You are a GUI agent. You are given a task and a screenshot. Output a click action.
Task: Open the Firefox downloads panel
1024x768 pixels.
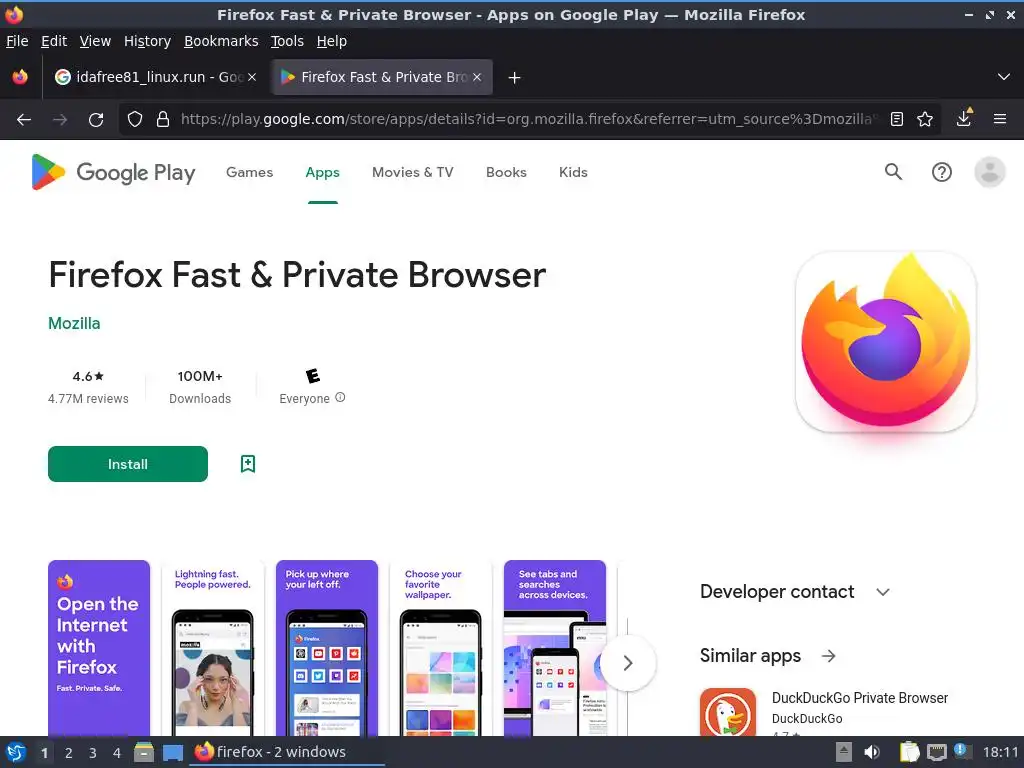click(x=964, y=119)
